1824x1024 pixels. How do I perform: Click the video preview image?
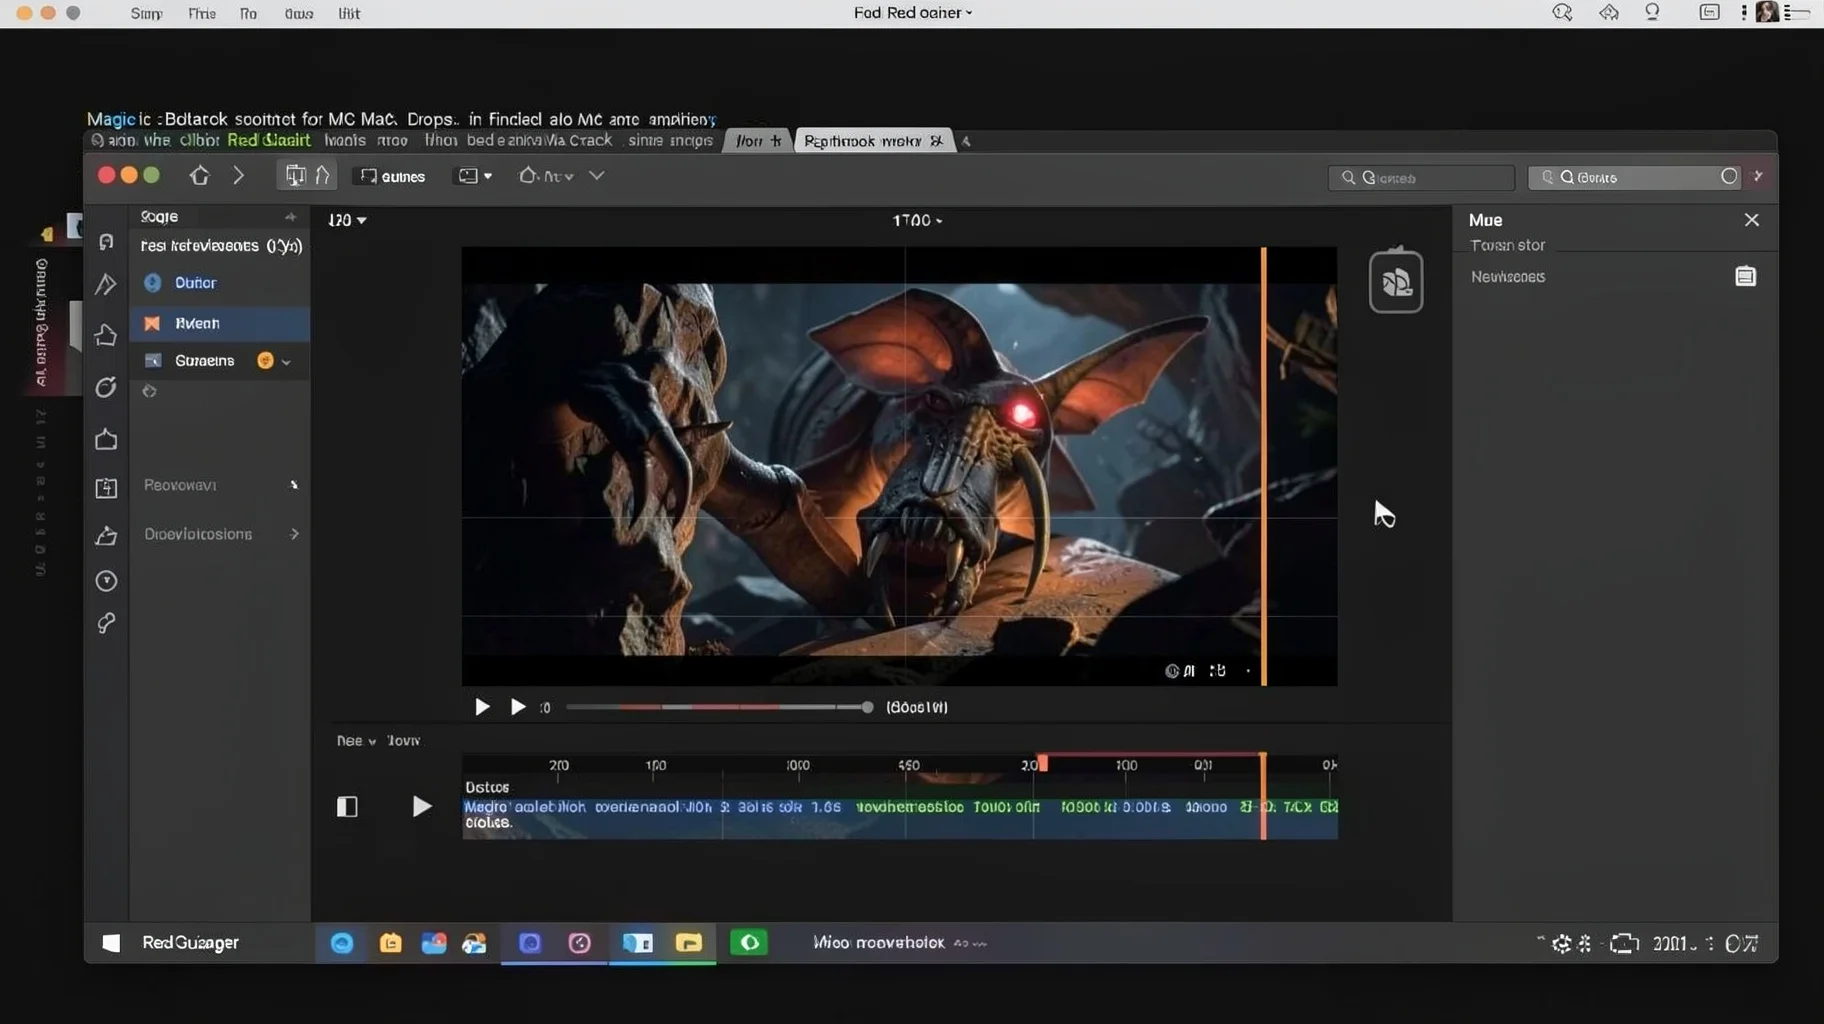tap(899, 466)
